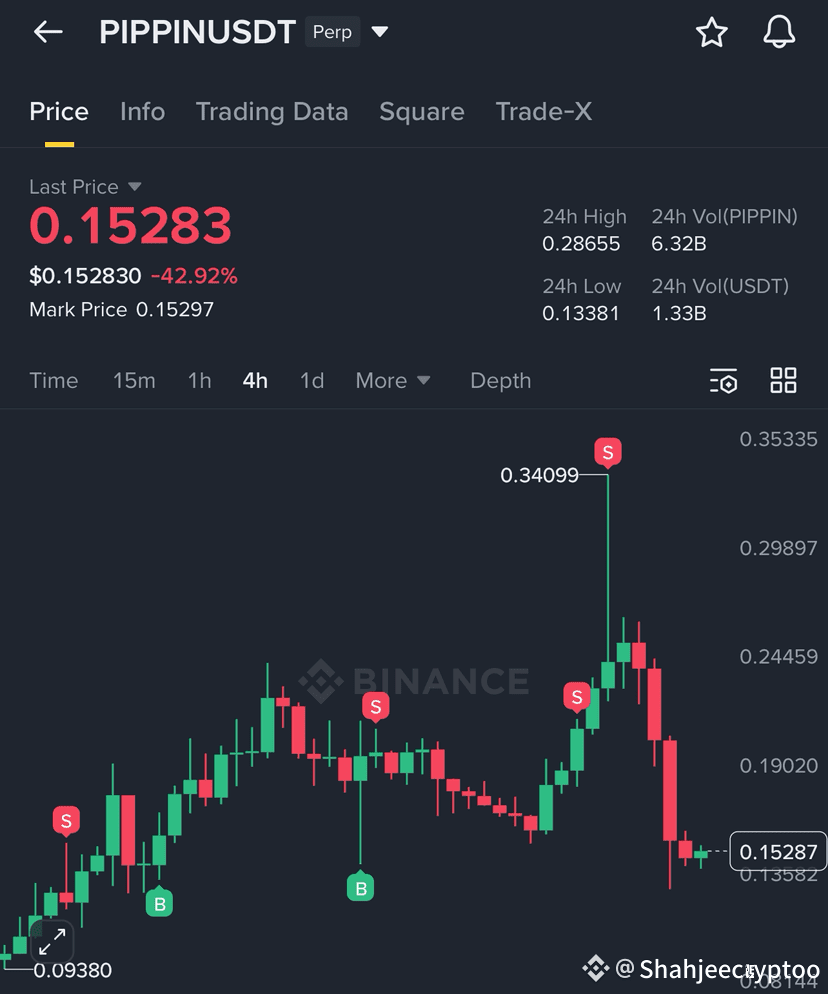Go back using the arrow icon
828x994 pixels.
point(48,32)
